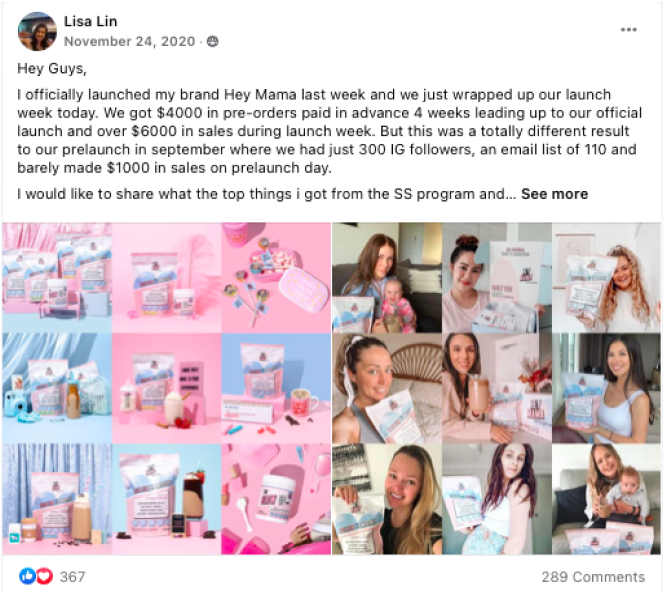
Task: Click the November 24, 2020 post date
Action: [x=129, y=41]
